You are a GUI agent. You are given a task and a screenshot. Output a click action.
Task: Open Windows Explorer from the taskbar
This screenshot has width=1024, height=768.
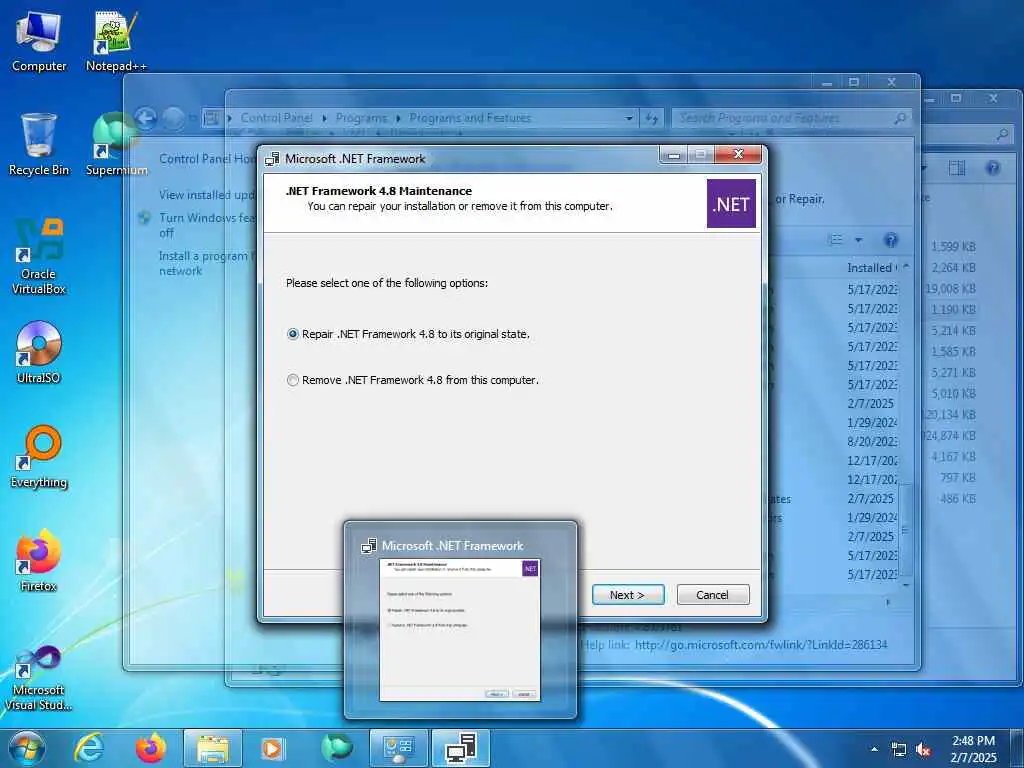click(x=213, y=748)
